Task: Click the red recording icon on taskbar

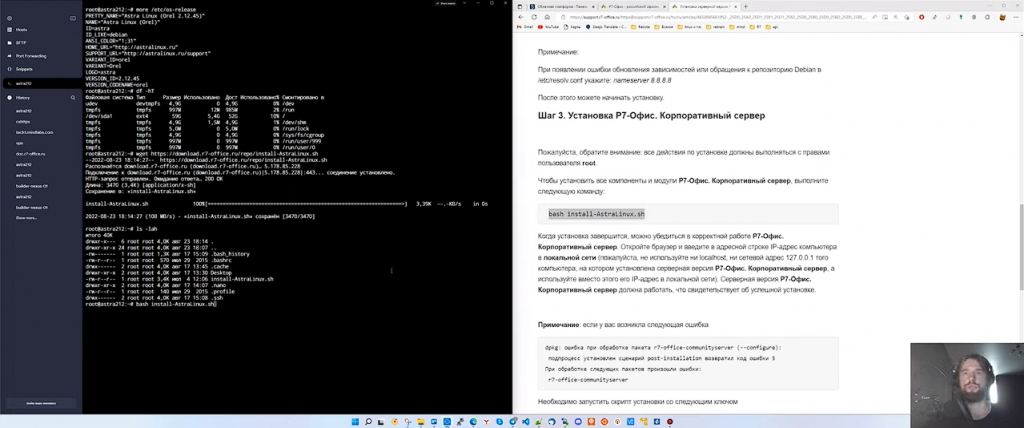Action: pos(669,421)
